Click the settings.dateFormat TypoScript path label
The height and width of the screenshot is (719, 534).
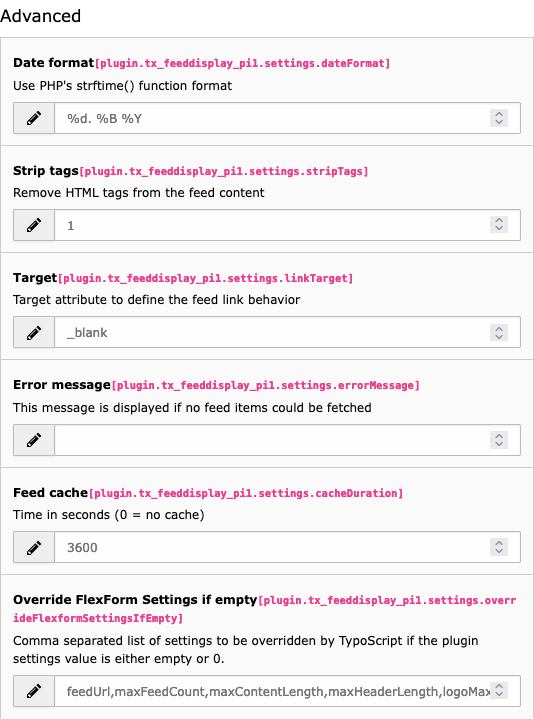click(x=242, y=63)
